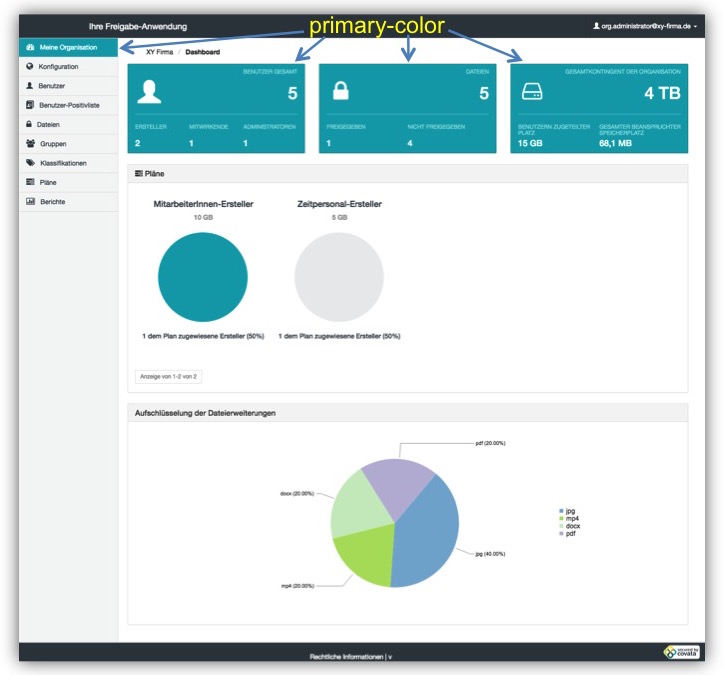Click the padlock icon on Dateien card
Screen dimensions: 724x675
click(341, 91)
